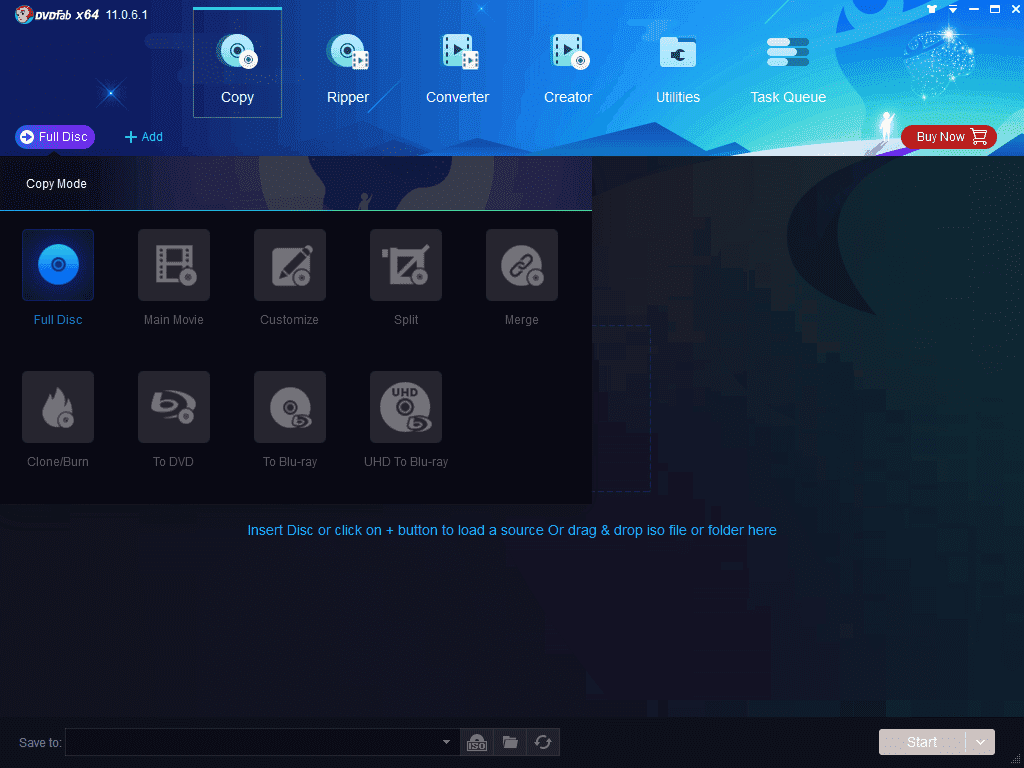The height and width of the screenshot is (768, 1024).
Task: Click the Add source button
Action: (144, 136)
